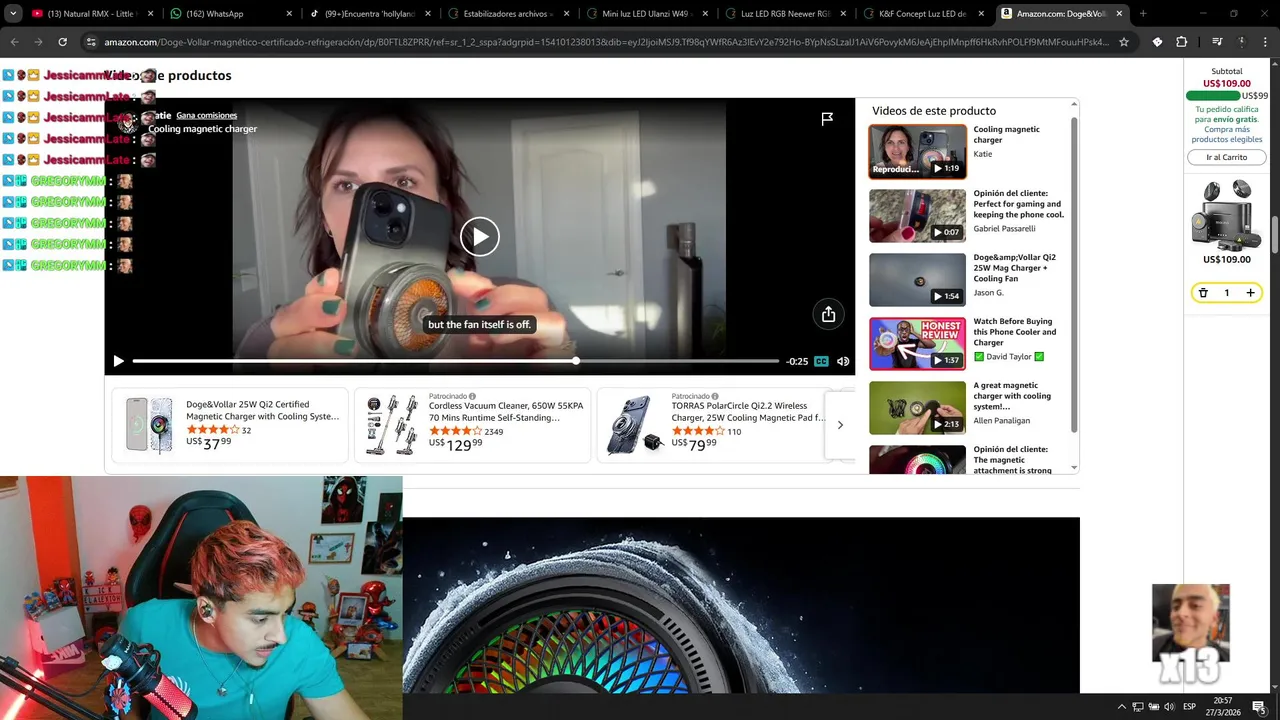Open David Taylor's Honest Review video thumbnail
This screenshot has height=720, width=1280.
917,343
